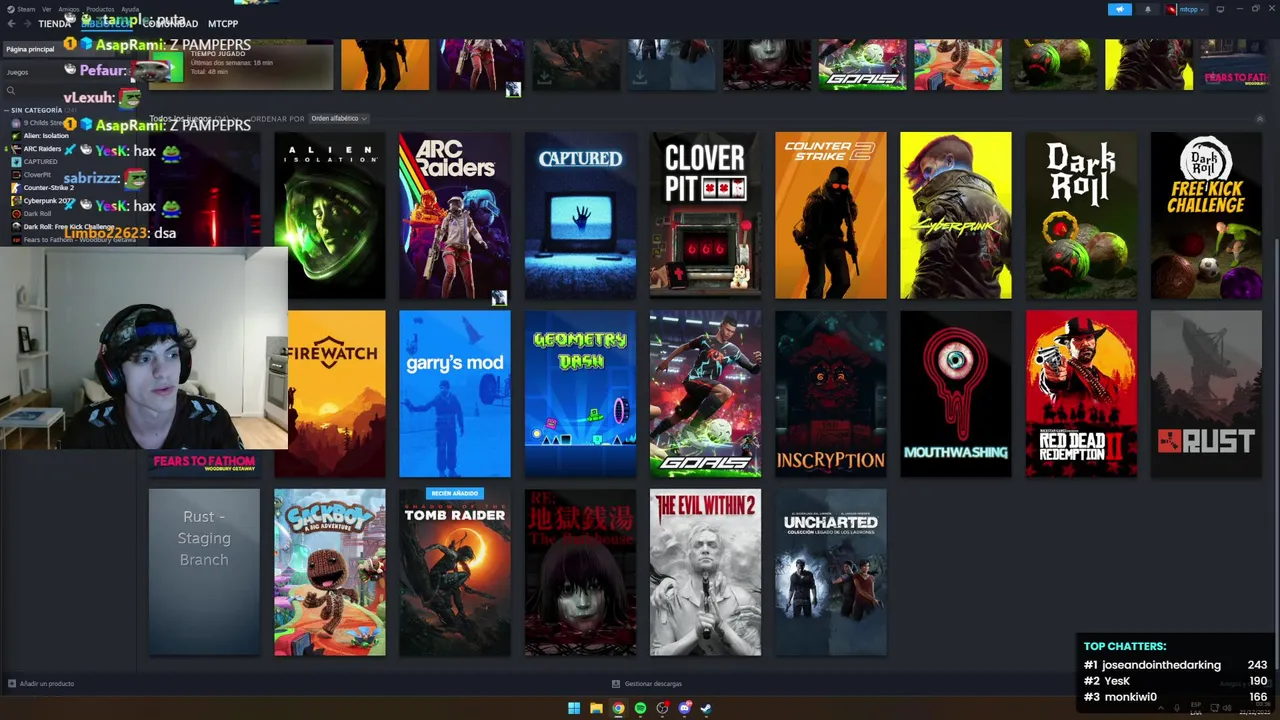Viewport: 1280px width, 720px height.
Task: Open the Rust cover
Action: [x=1206, y=394]
